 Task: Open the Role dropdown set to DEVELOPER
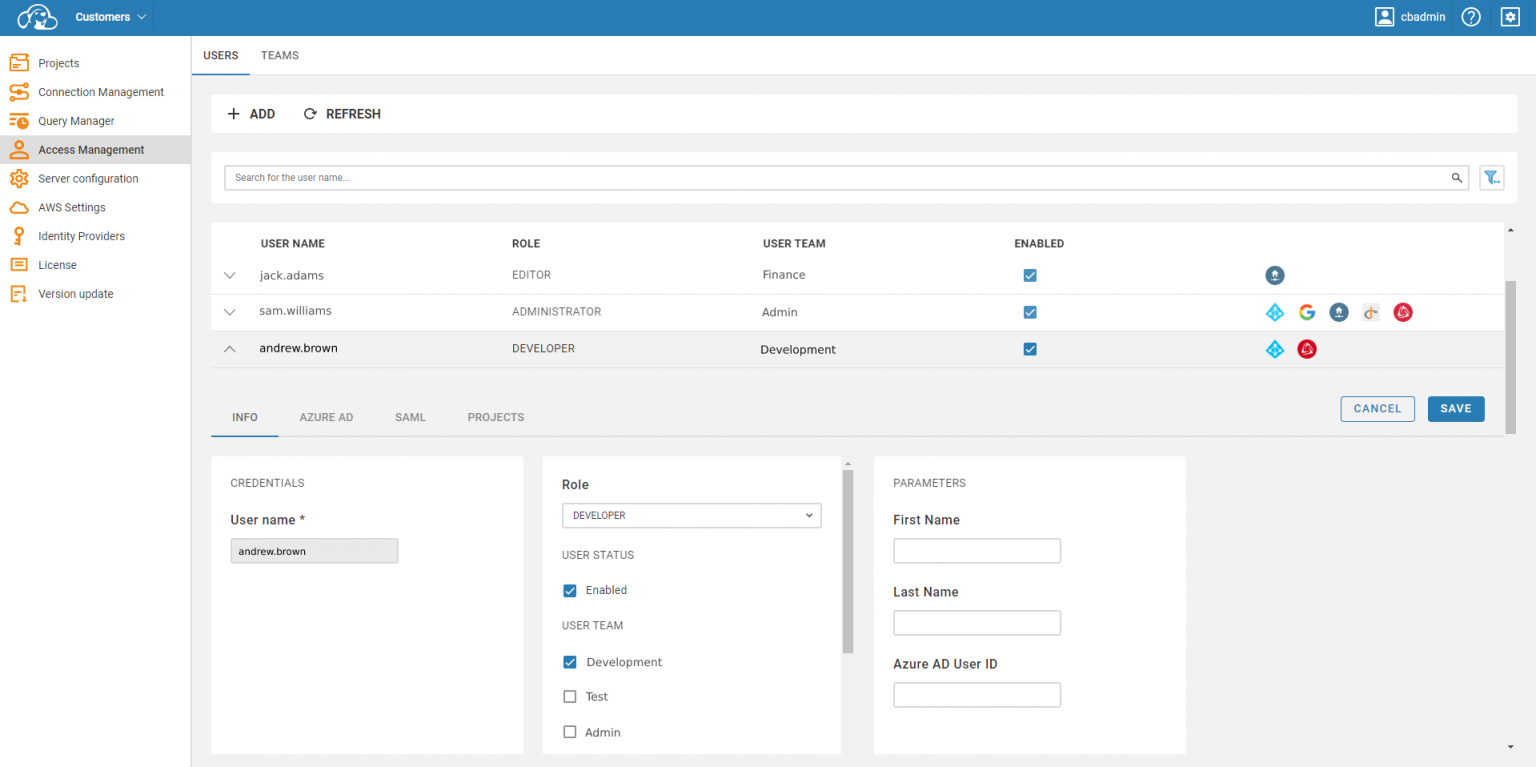pyautogui.click(x=691, y=516)
